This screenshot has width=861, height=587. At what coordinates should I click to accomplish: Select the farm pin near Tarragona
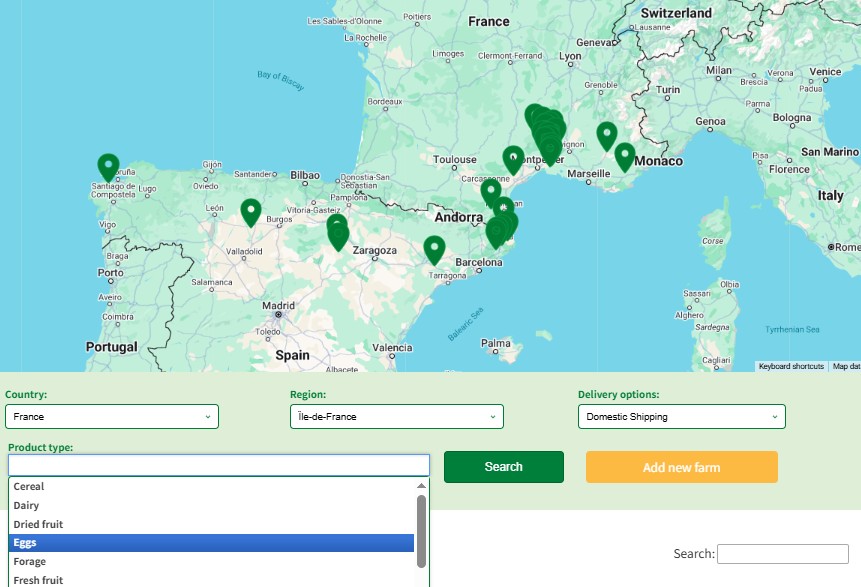[434, 249]
